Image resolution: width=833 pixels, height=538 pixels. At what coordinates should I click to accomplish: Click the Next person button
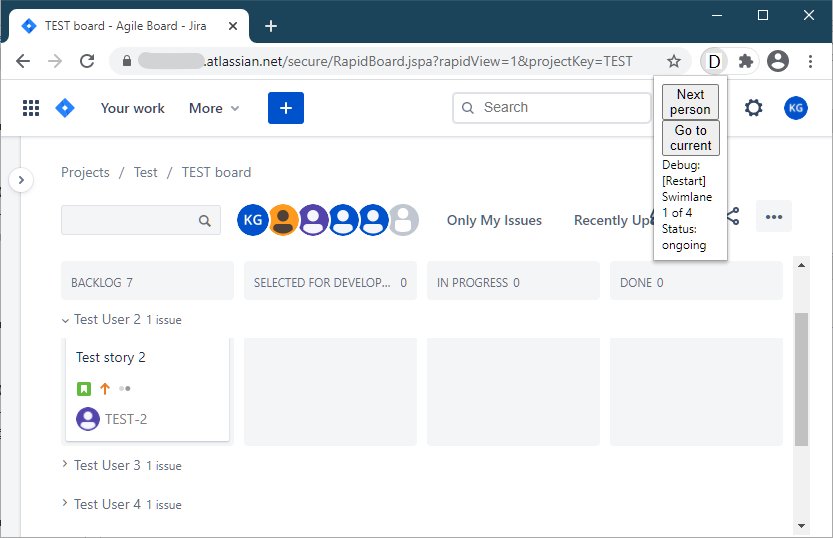tap(690, 102)
